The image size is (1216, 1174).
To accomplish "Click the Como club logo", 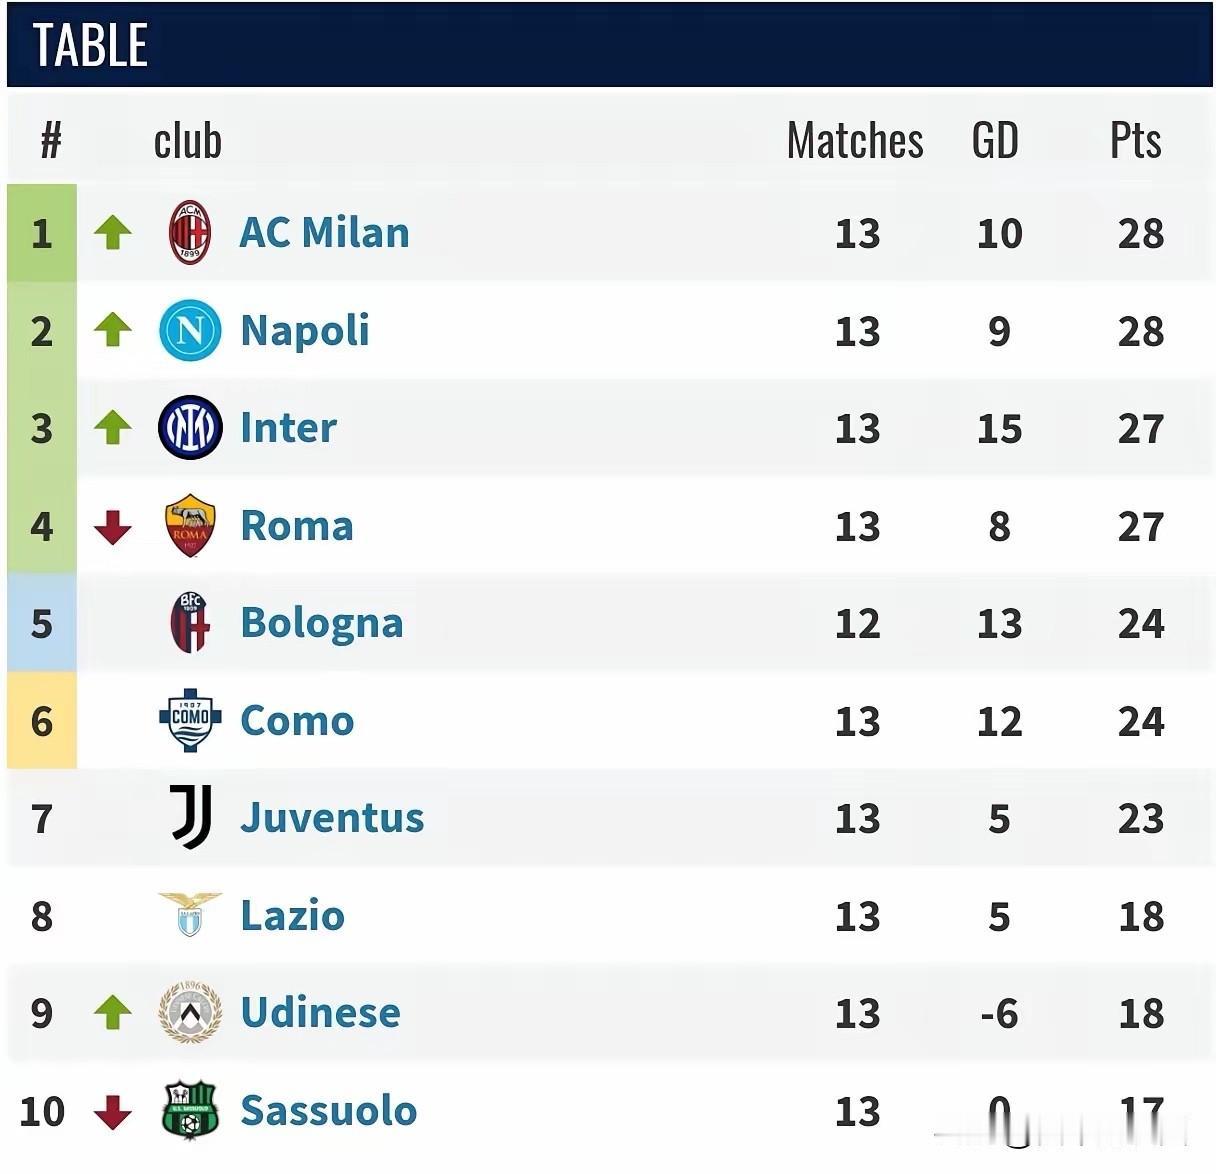I will 189,720.
